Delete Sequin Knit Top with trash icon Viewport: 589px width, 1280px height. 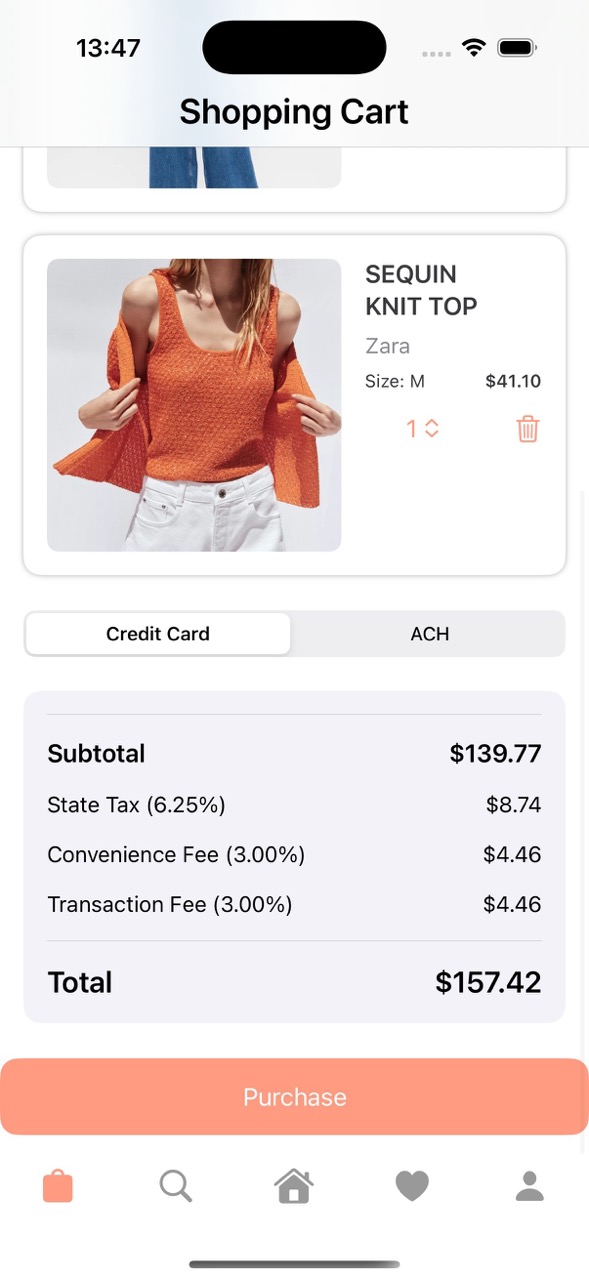click(528, 428)
